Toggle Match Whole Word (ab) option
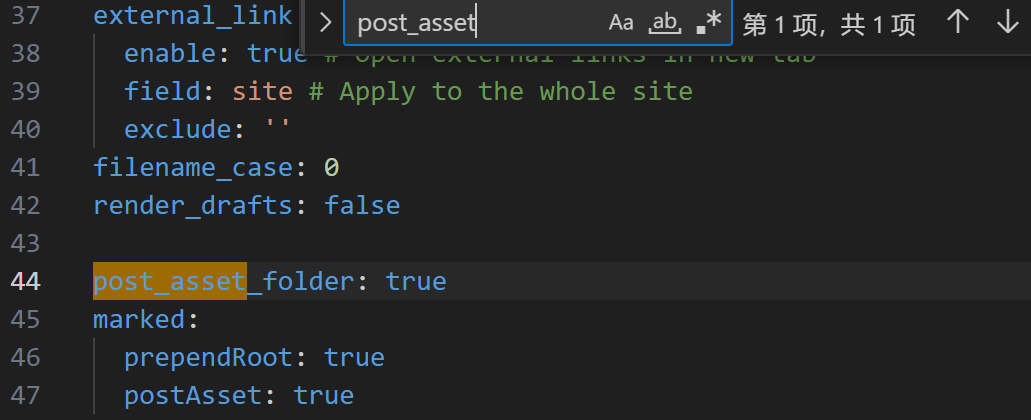 (665, 23)
